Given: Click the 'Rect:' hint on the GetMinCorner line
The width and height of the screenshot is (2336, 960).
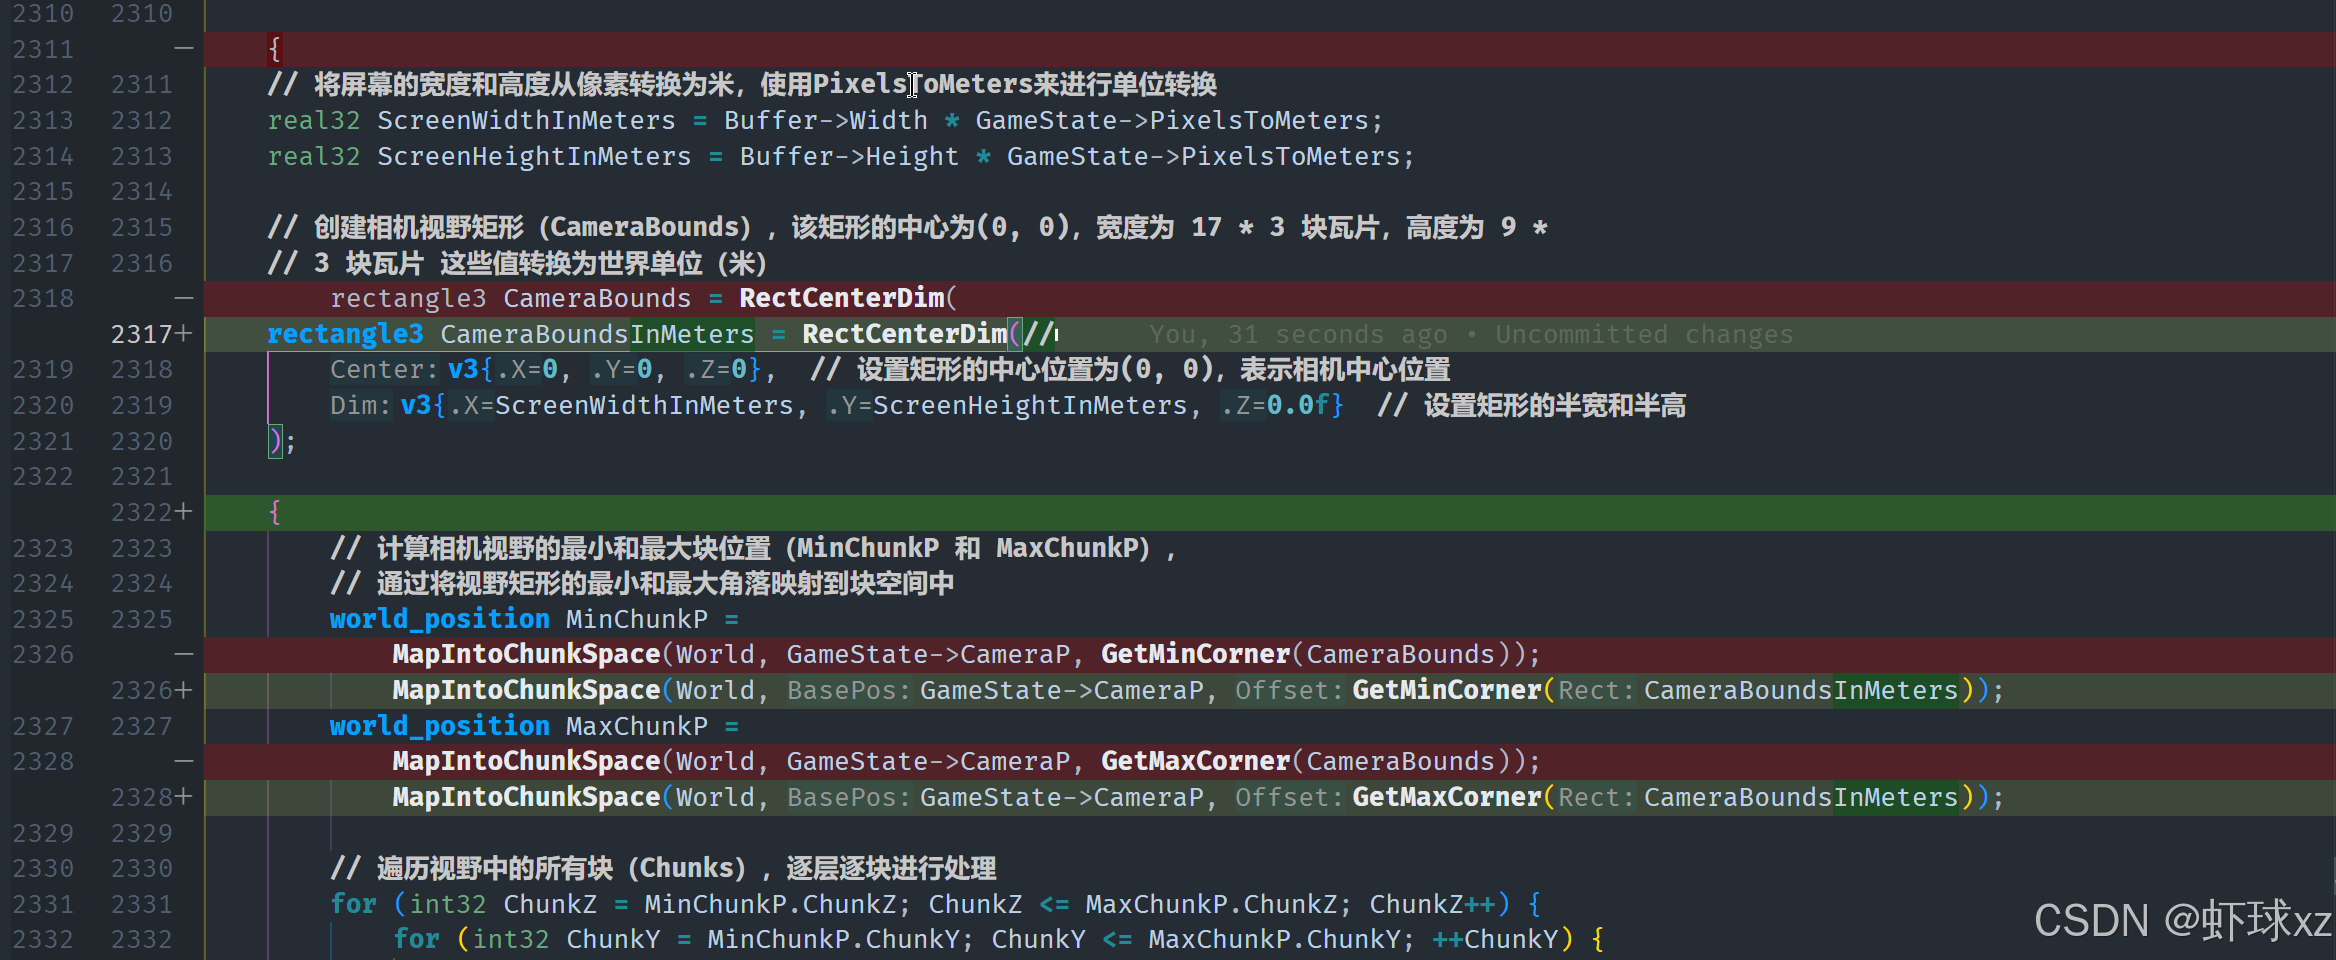Looking at the screenshot, I should tap(1597, 690).
